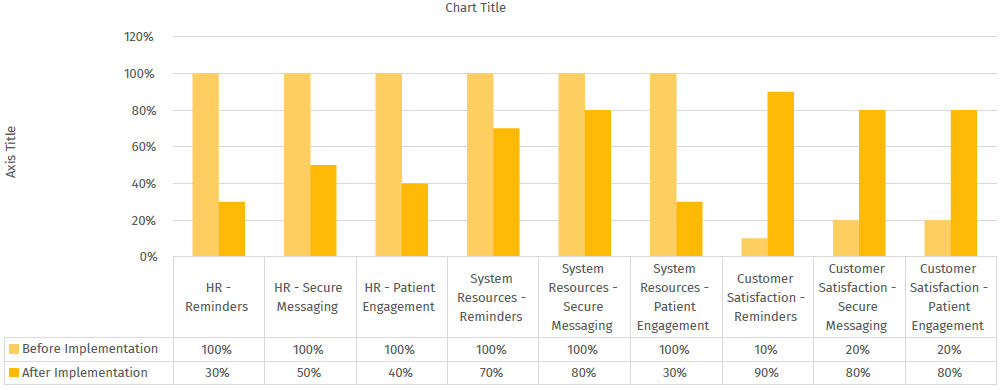Select System Resources - Reminders after bar
The width and height of the screenshot is (1002, 390).
[506, 192]
